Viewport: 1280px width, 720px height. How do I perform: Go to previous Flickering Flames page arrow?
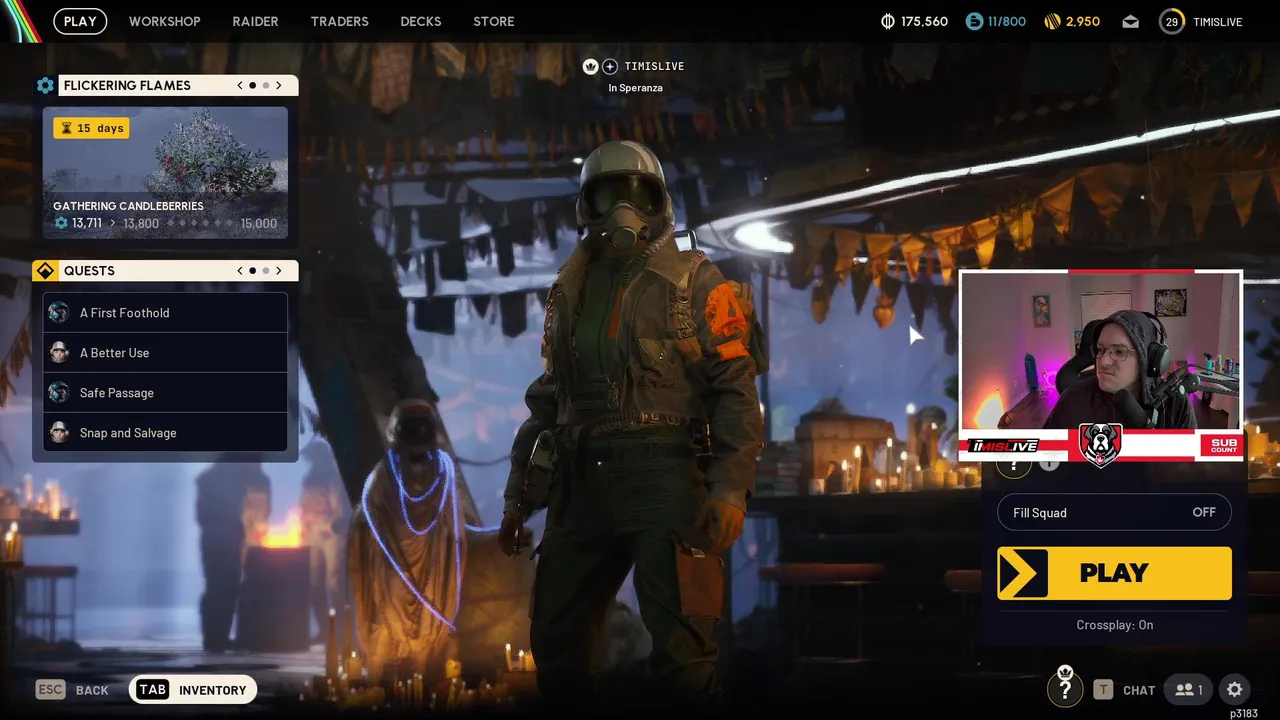click(240, 85)
